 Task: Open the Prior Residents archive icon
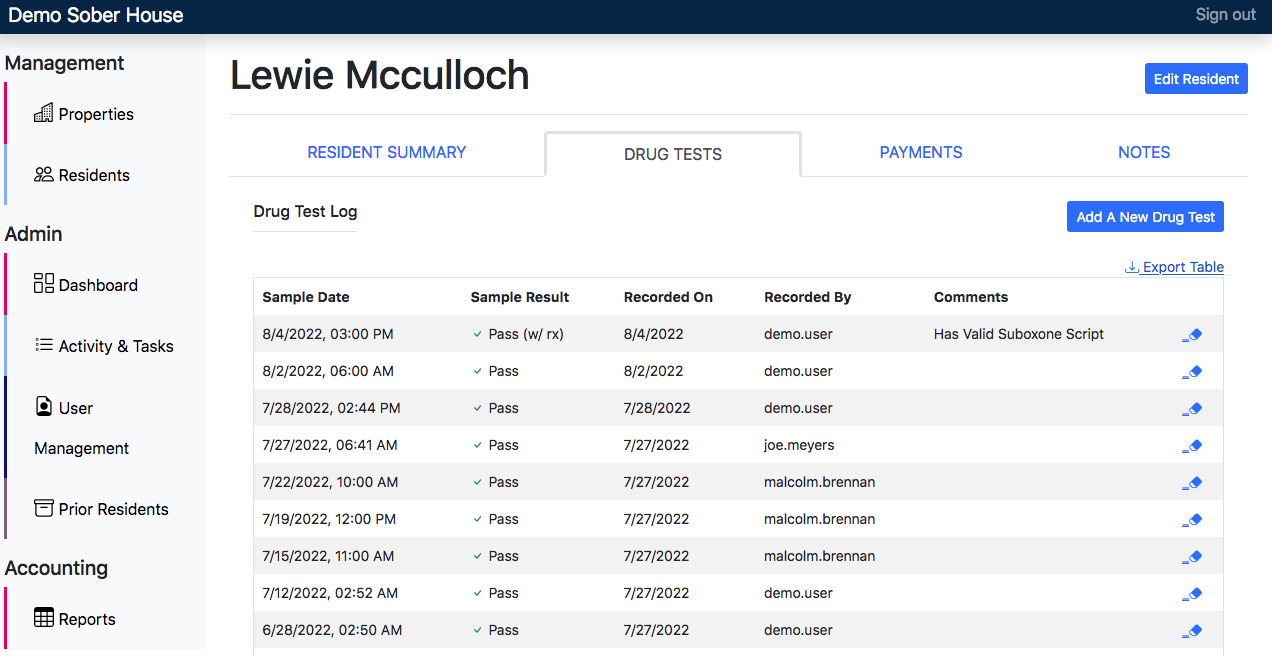[42, 508]
